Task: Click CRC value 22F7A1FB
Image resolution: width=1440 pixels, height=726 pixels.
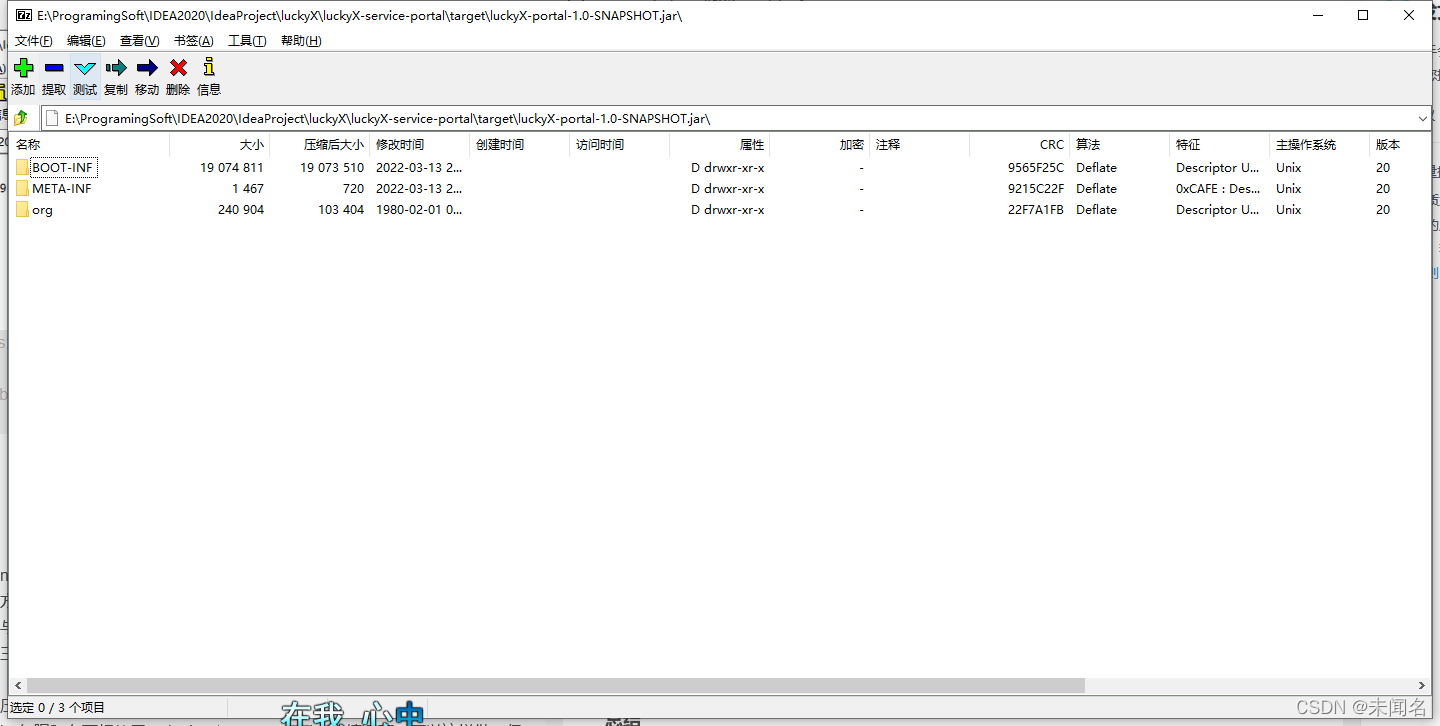Action: [1036, 210]
